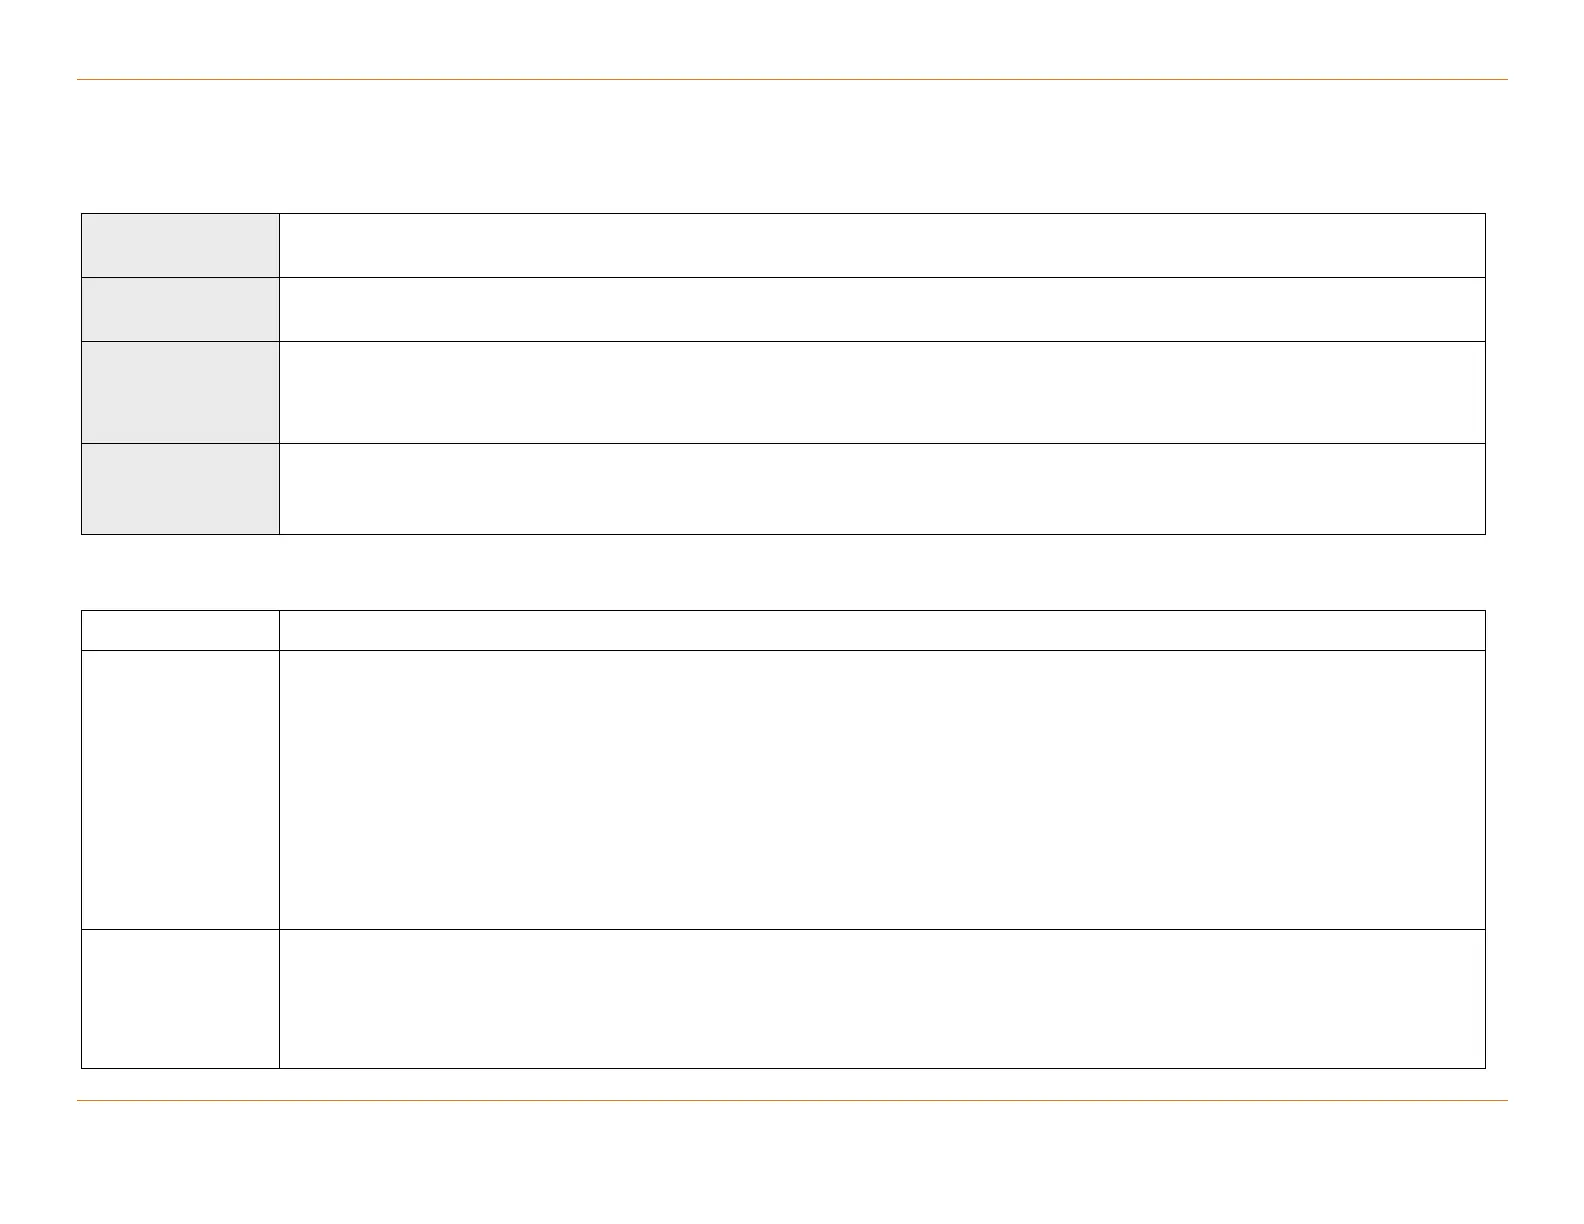Image resolution: width=1584 pixels, height=1224 pixels.
Task: Select fourth-row wide white cell, upper table
Action: point(882,489)
